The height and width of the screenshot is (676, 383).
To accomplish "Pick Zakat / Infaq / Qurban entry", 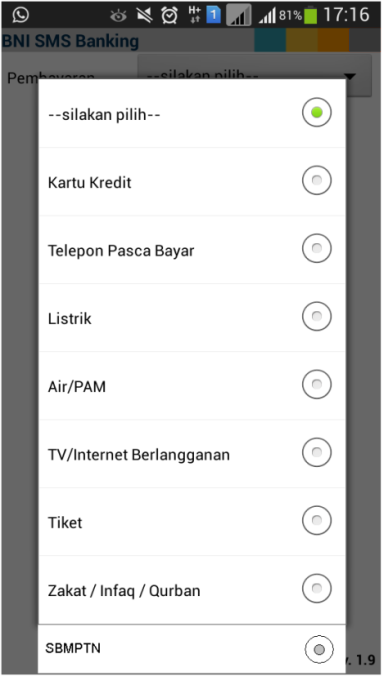I will [x=192, y=590].
